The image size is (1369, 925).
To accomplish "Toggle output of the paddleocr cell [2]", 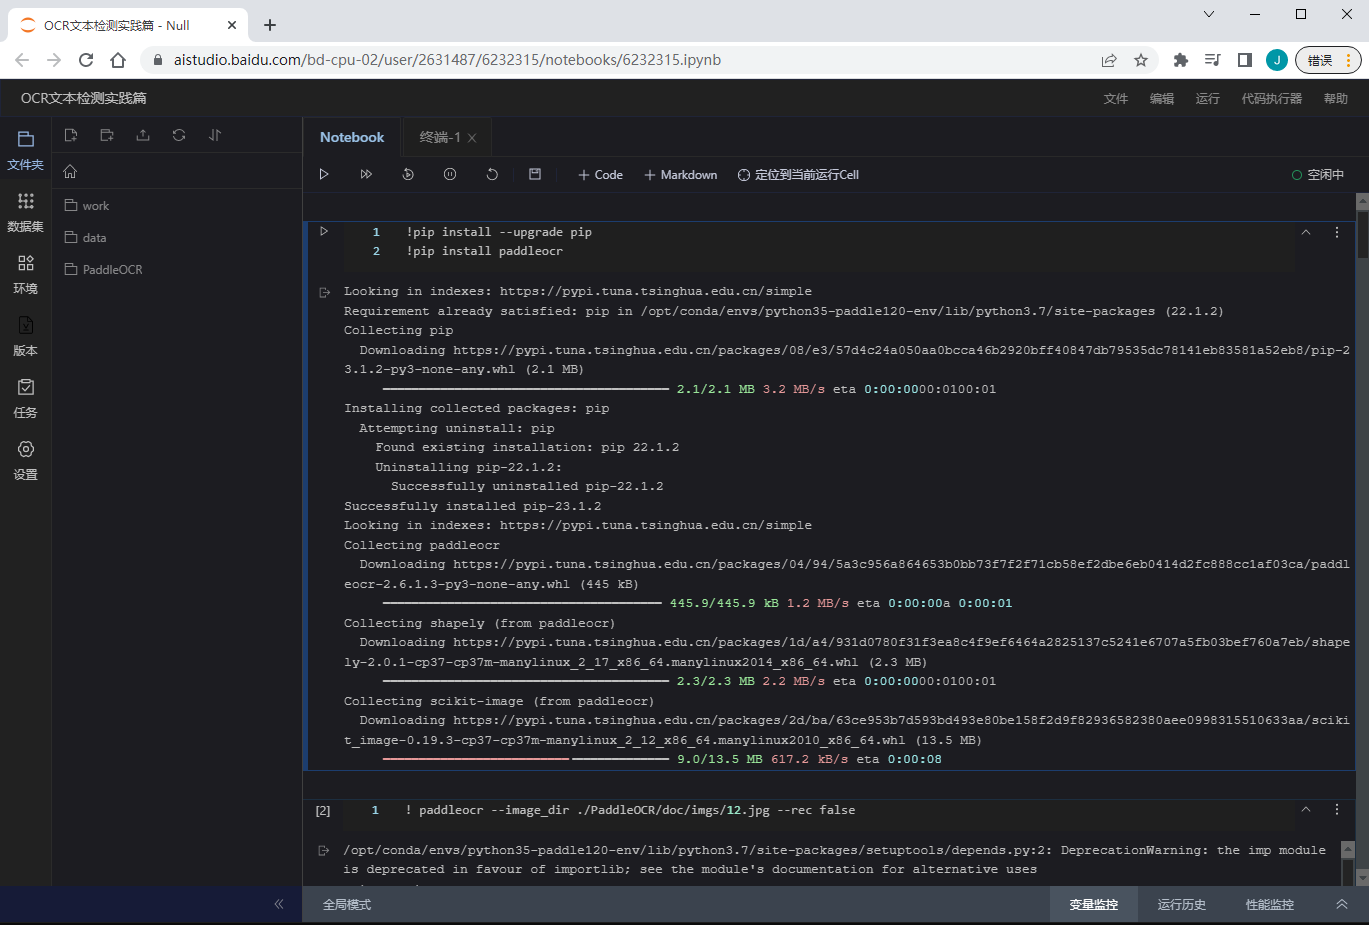I will (324, 851).
